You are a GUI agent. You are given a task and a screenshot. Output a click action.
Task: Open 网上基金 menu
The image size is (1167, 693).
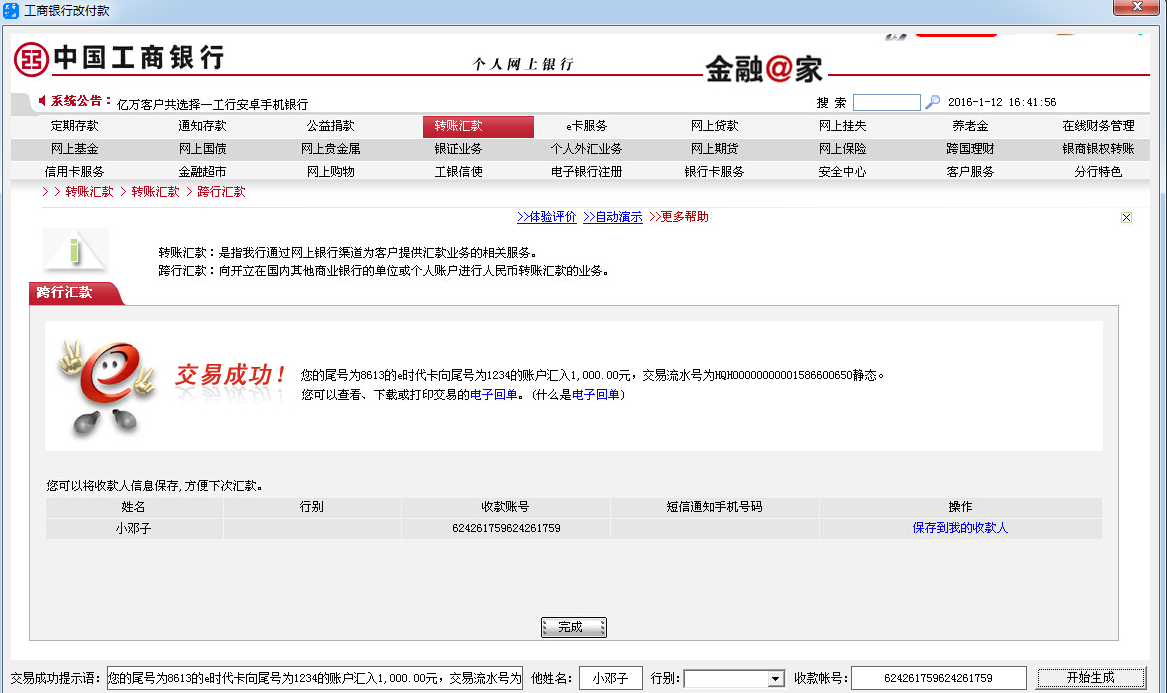pyautogui.click(x=74, y=149)
